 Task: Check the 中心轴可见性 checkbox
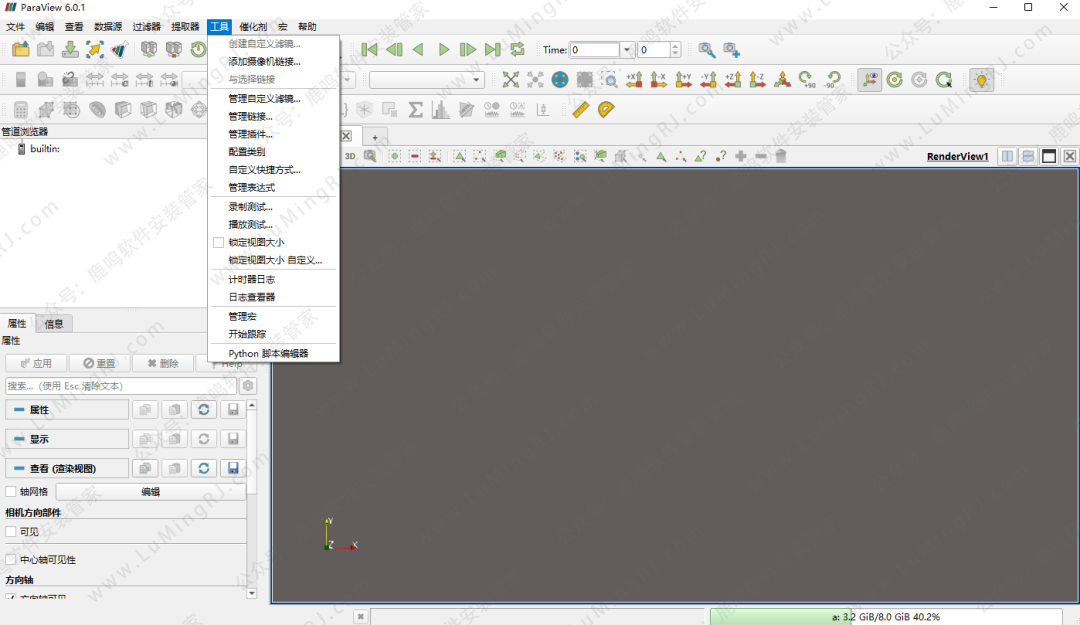coord(11,560)
